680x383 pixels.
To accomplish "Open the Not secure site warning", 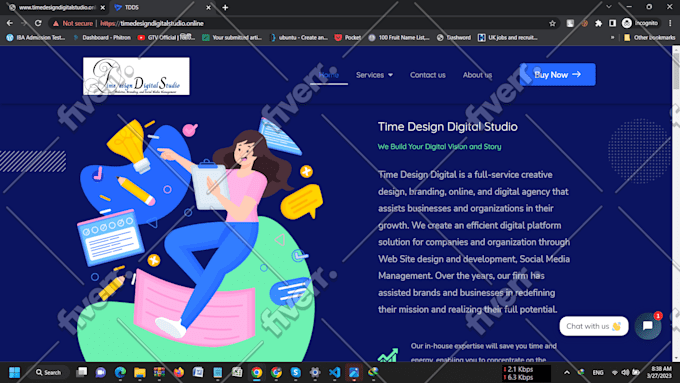I will tap(72, 23).
